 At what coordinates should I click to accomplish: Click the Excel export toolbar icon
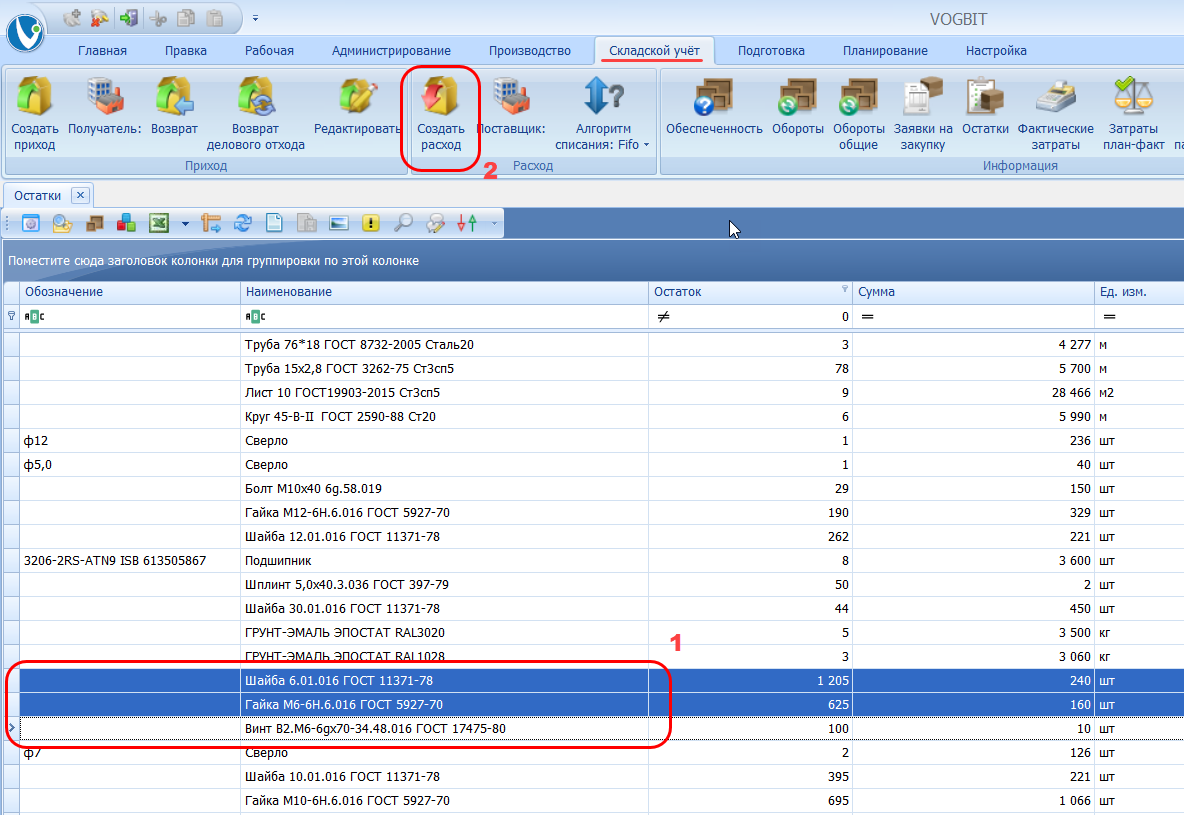point(158,224)
